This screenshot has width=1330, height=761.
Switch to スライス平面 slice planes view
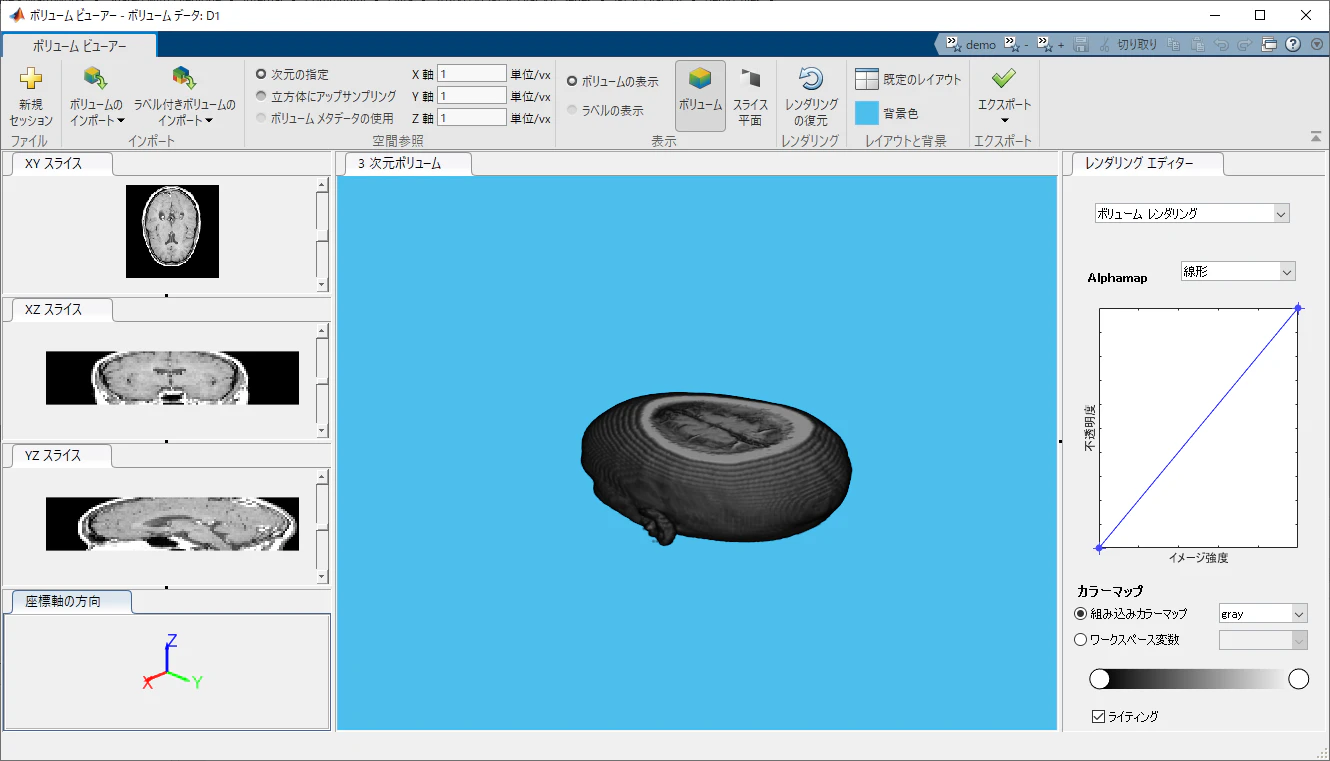click(x=750, y=96)
